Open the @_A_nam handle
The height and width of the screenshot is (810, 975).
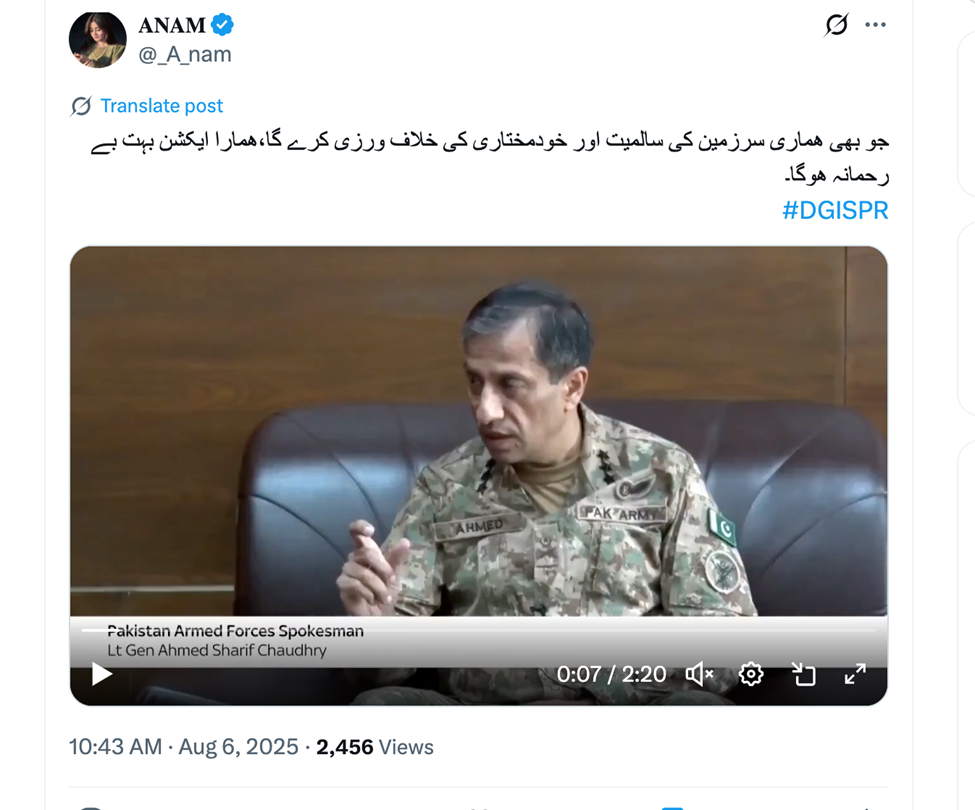coord(185,55)
